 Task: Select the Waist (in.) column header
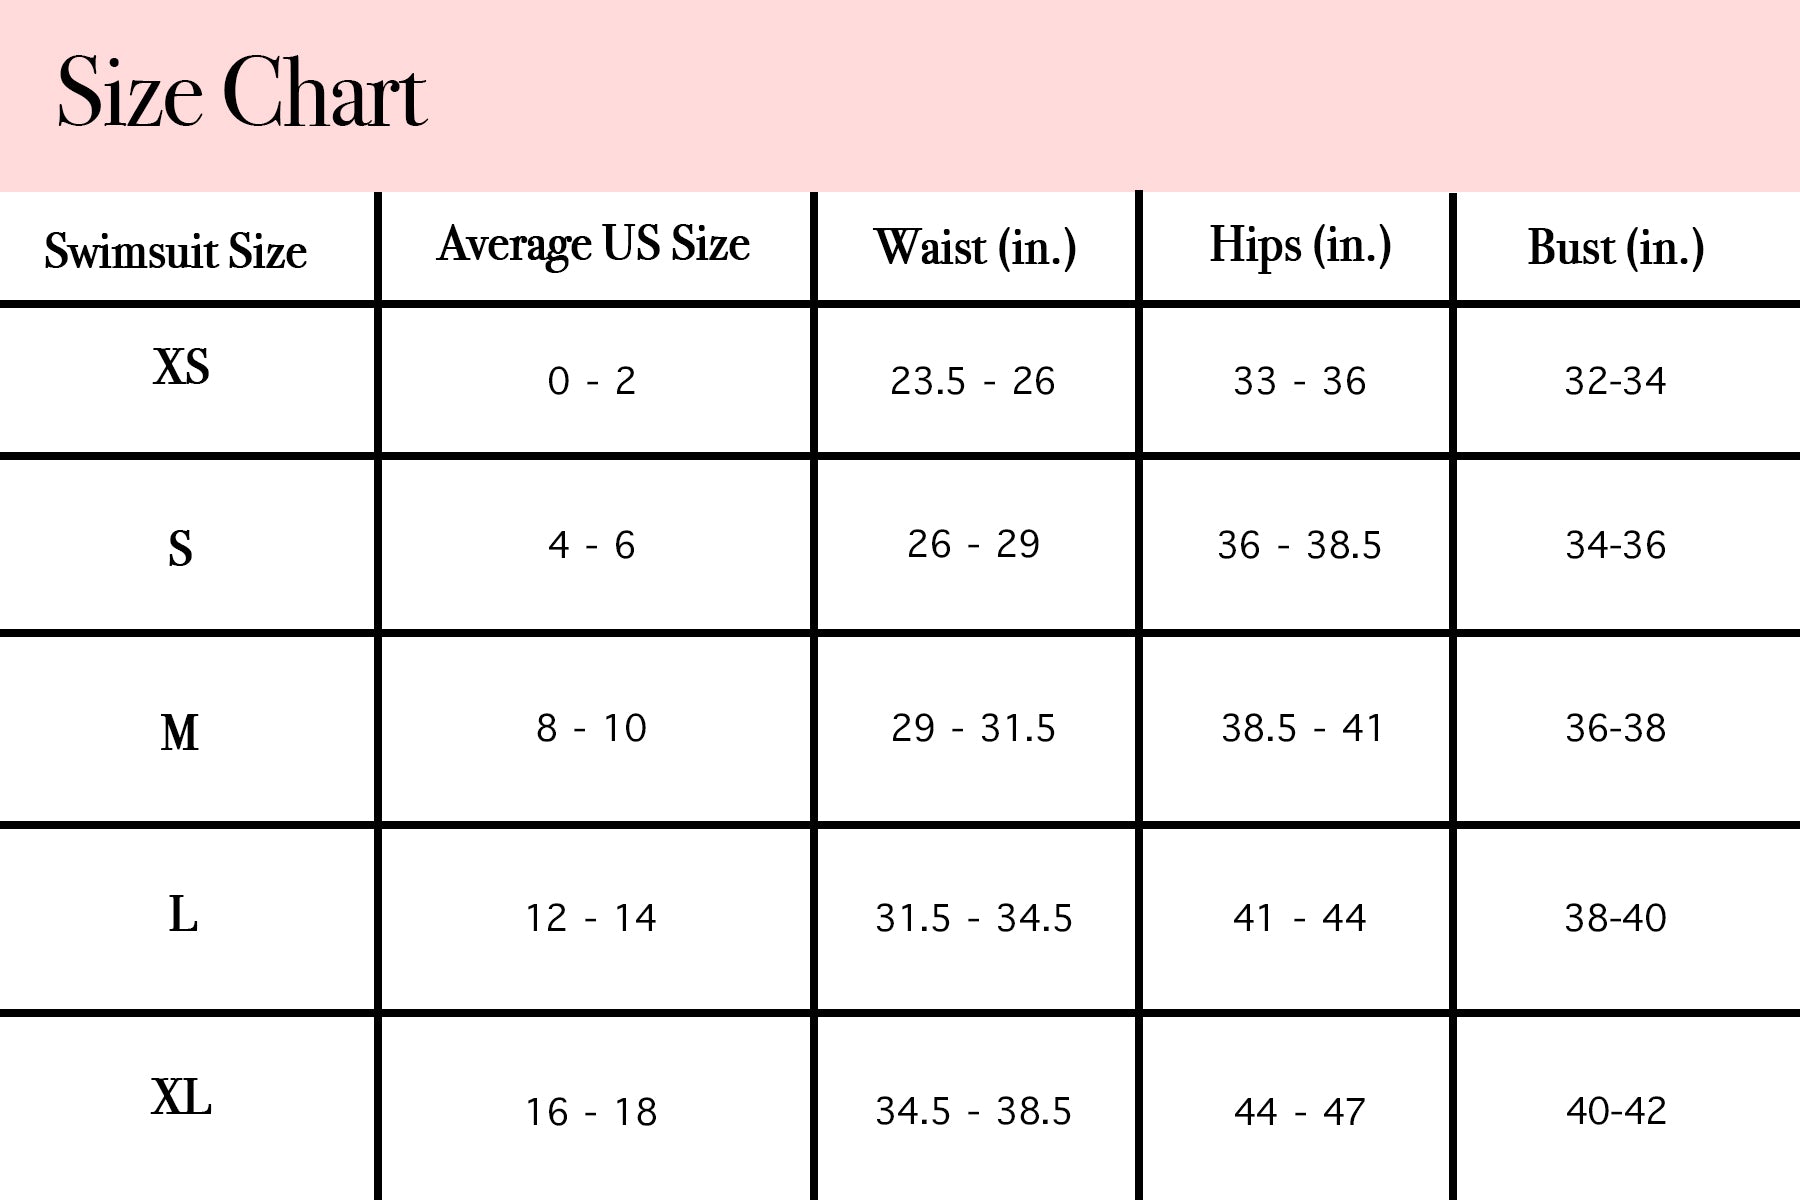tap(975, 248)
